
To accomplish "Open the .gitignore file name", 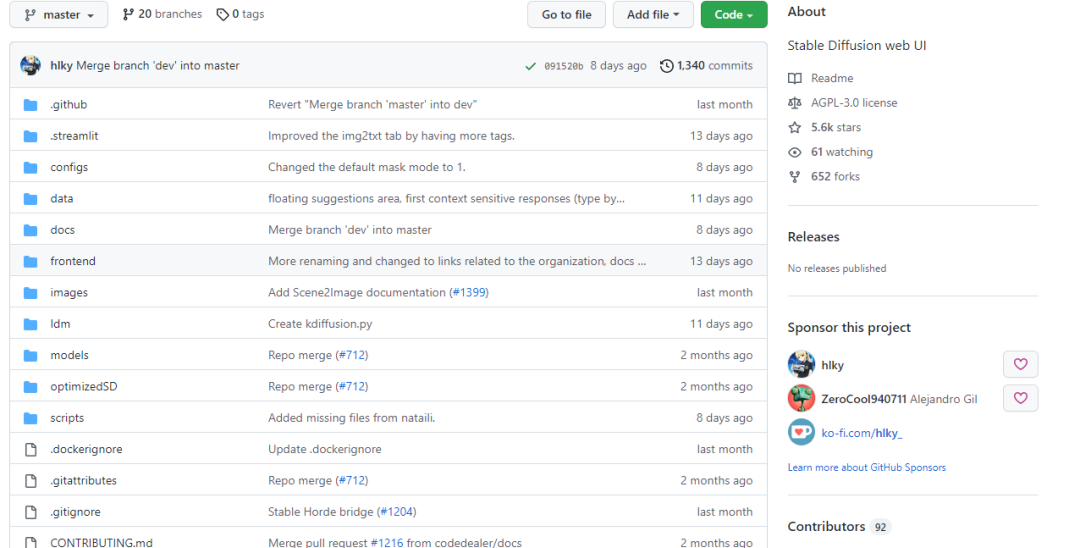I will coord(75,512).
